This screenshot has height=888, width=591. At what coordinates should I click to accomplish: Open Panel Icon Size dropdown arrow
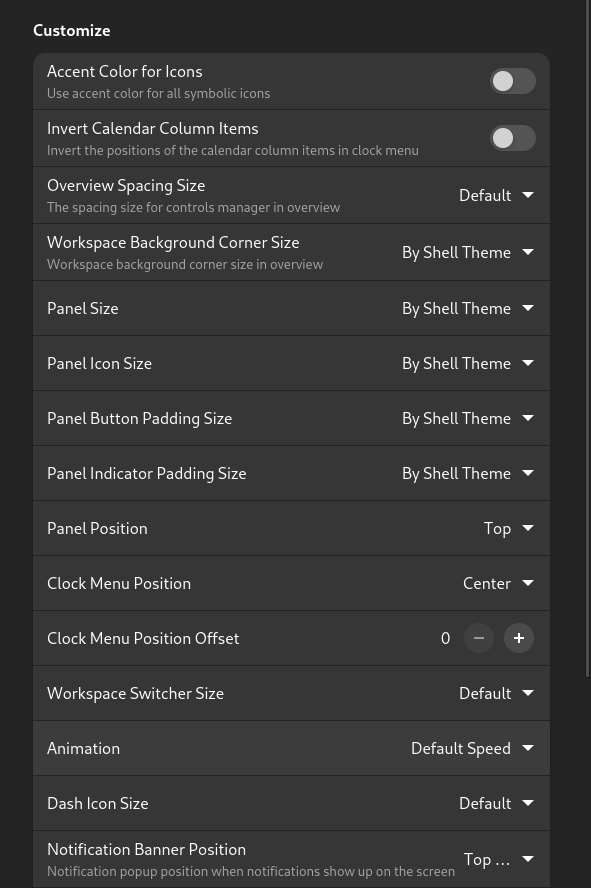(x=528, y=363)
